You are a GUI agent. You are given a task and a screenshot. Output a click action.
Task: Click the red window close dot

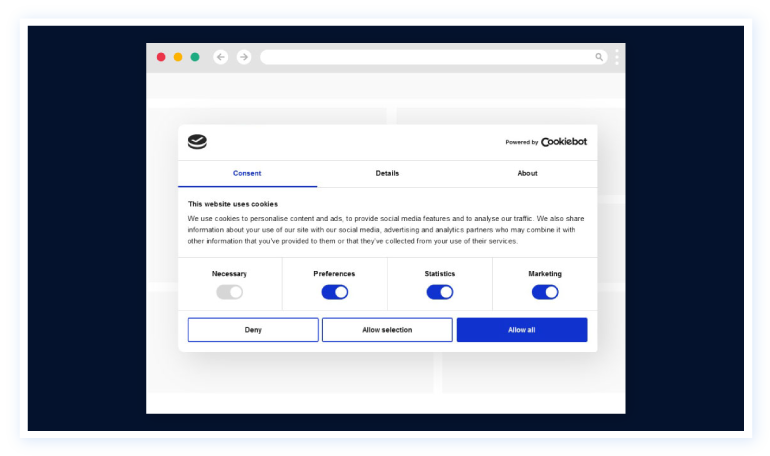(161, 57)
